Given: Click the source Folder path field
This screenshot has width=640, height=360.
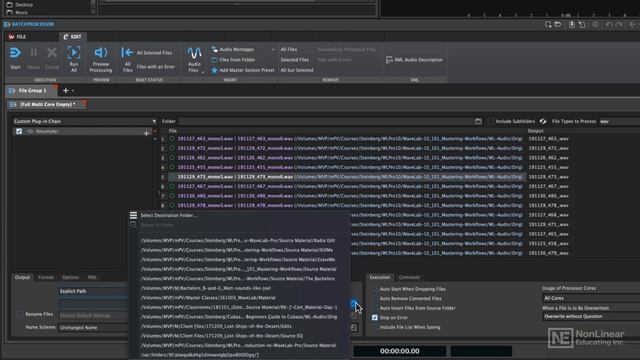Looking at the screenshot, I should tap(325, 121).
